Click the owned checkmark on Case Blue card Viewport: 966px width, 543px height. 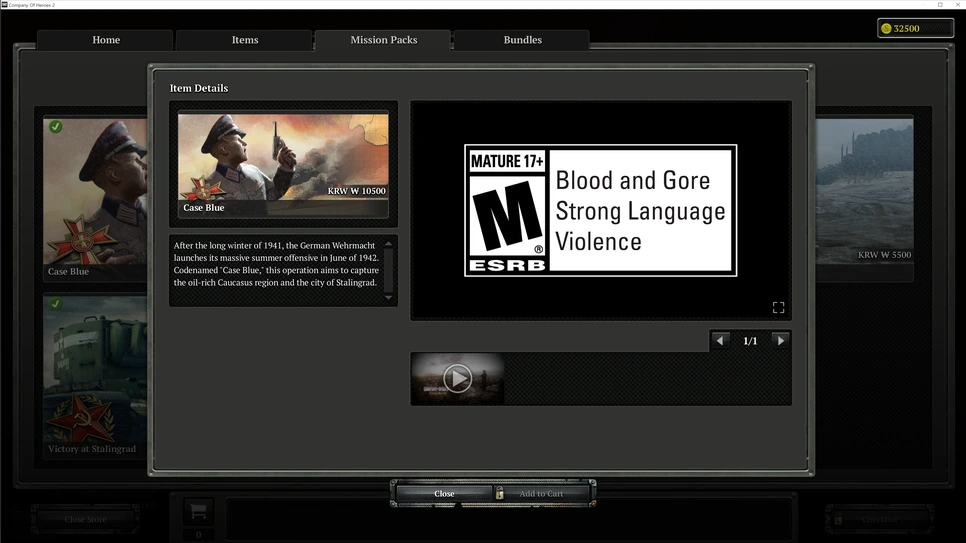[55, 126]
